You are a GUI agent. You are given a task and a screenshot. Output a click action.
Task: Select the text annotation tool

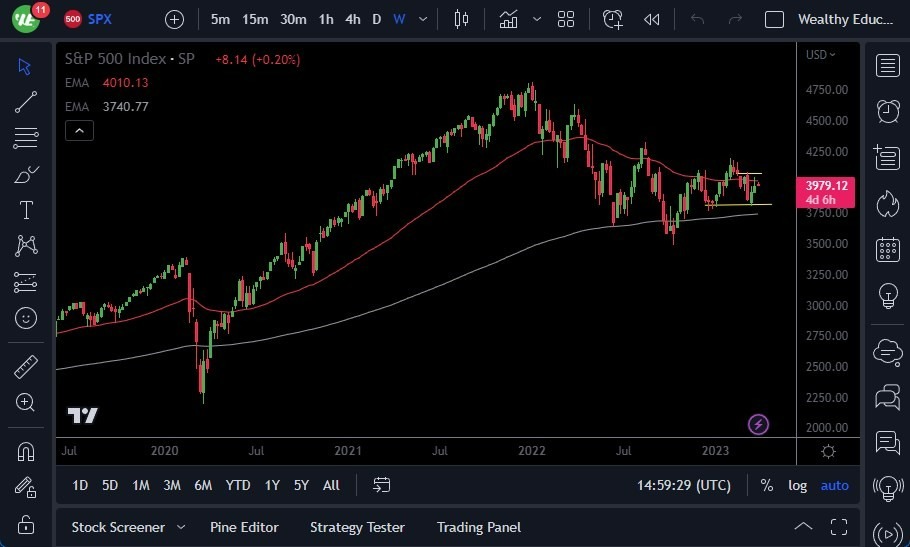pyautogui.click(x=26, y=210)
